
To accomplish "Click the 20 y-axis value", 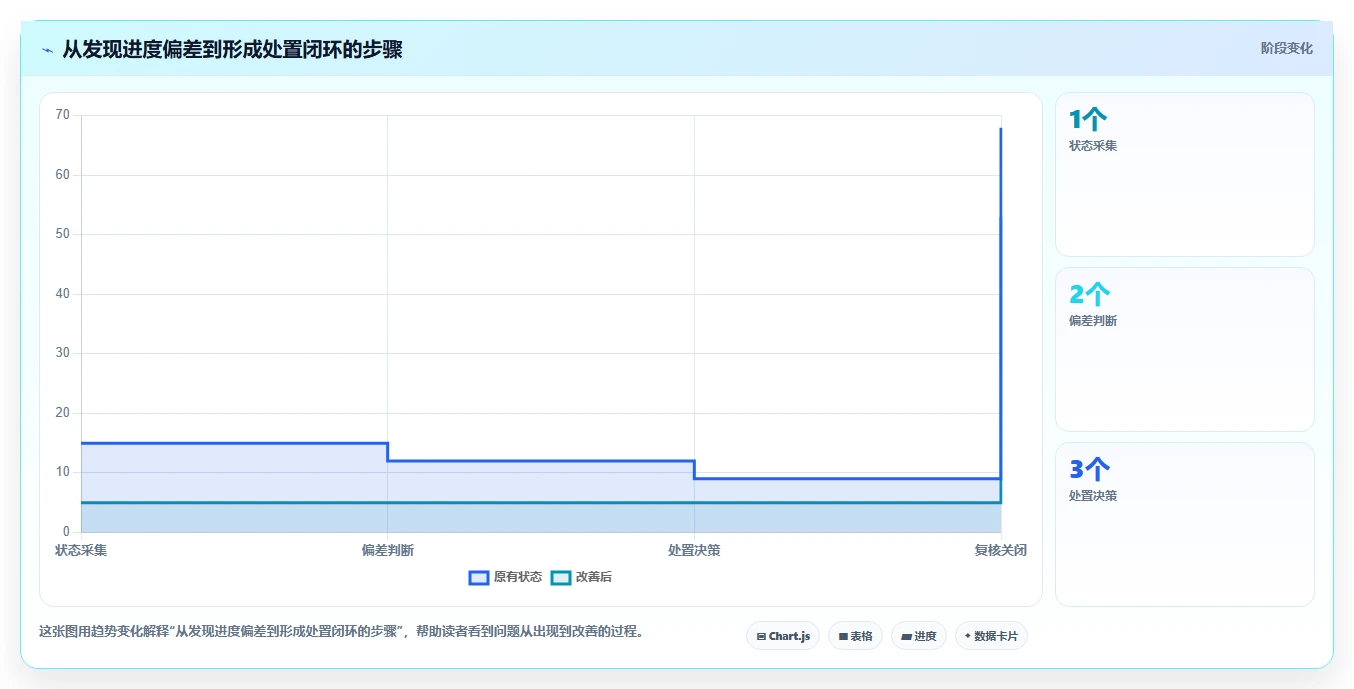I will coord(63,413).
